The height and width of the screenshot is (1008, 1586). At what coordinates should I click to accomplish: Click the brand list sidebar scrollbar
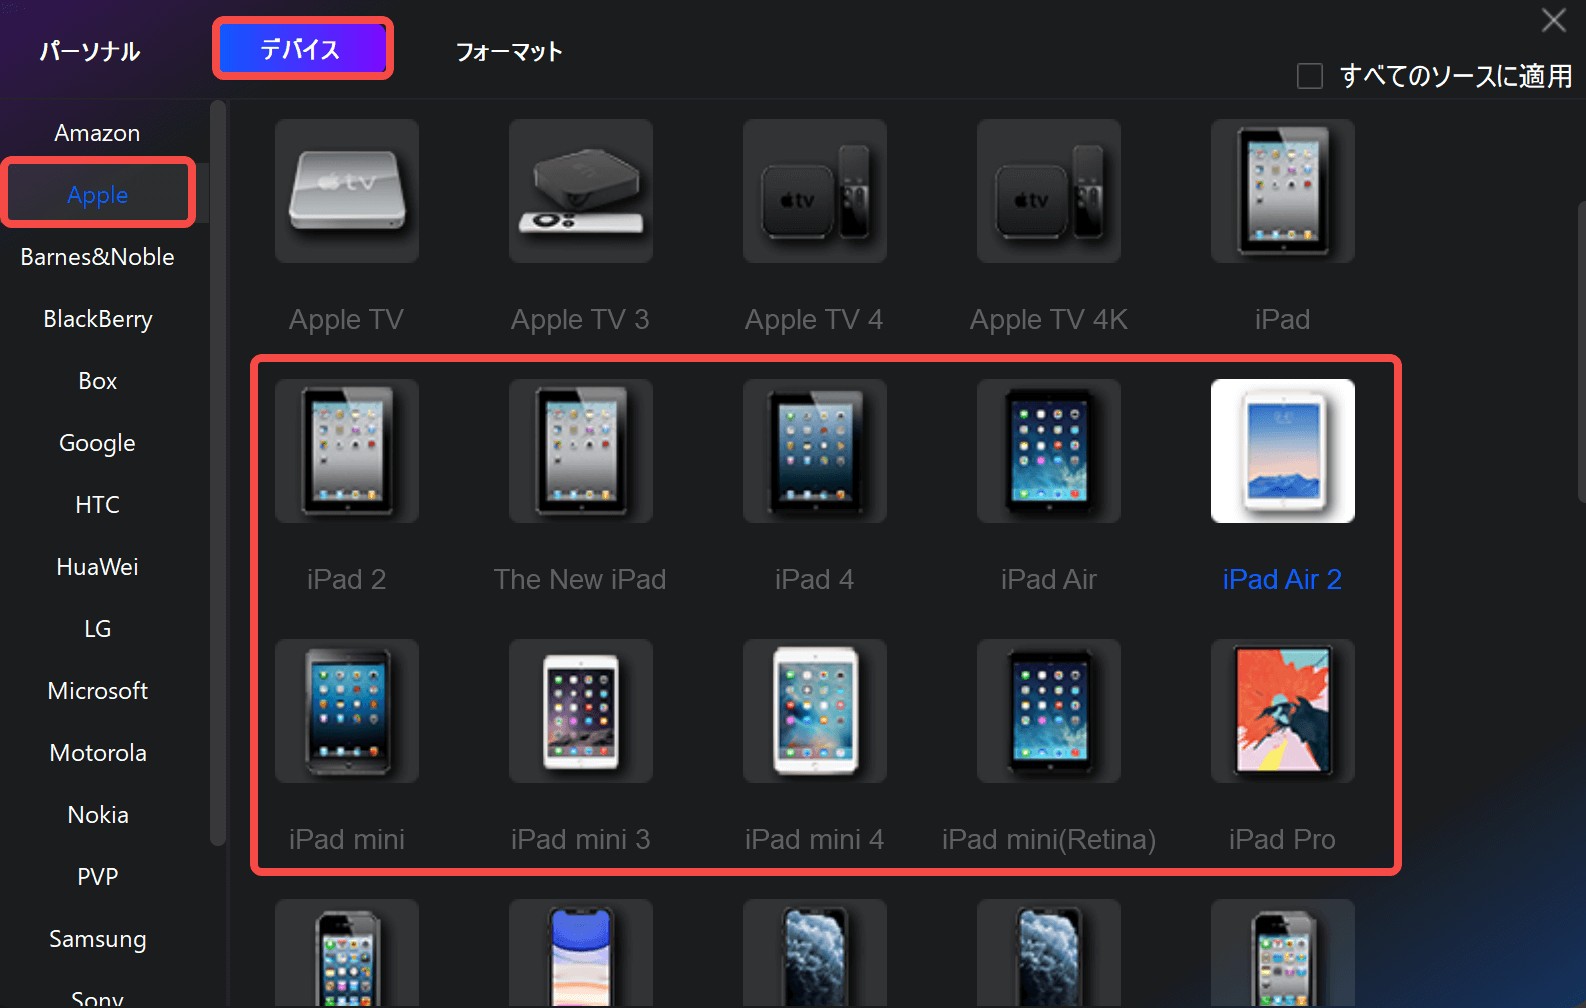[218, 472]
